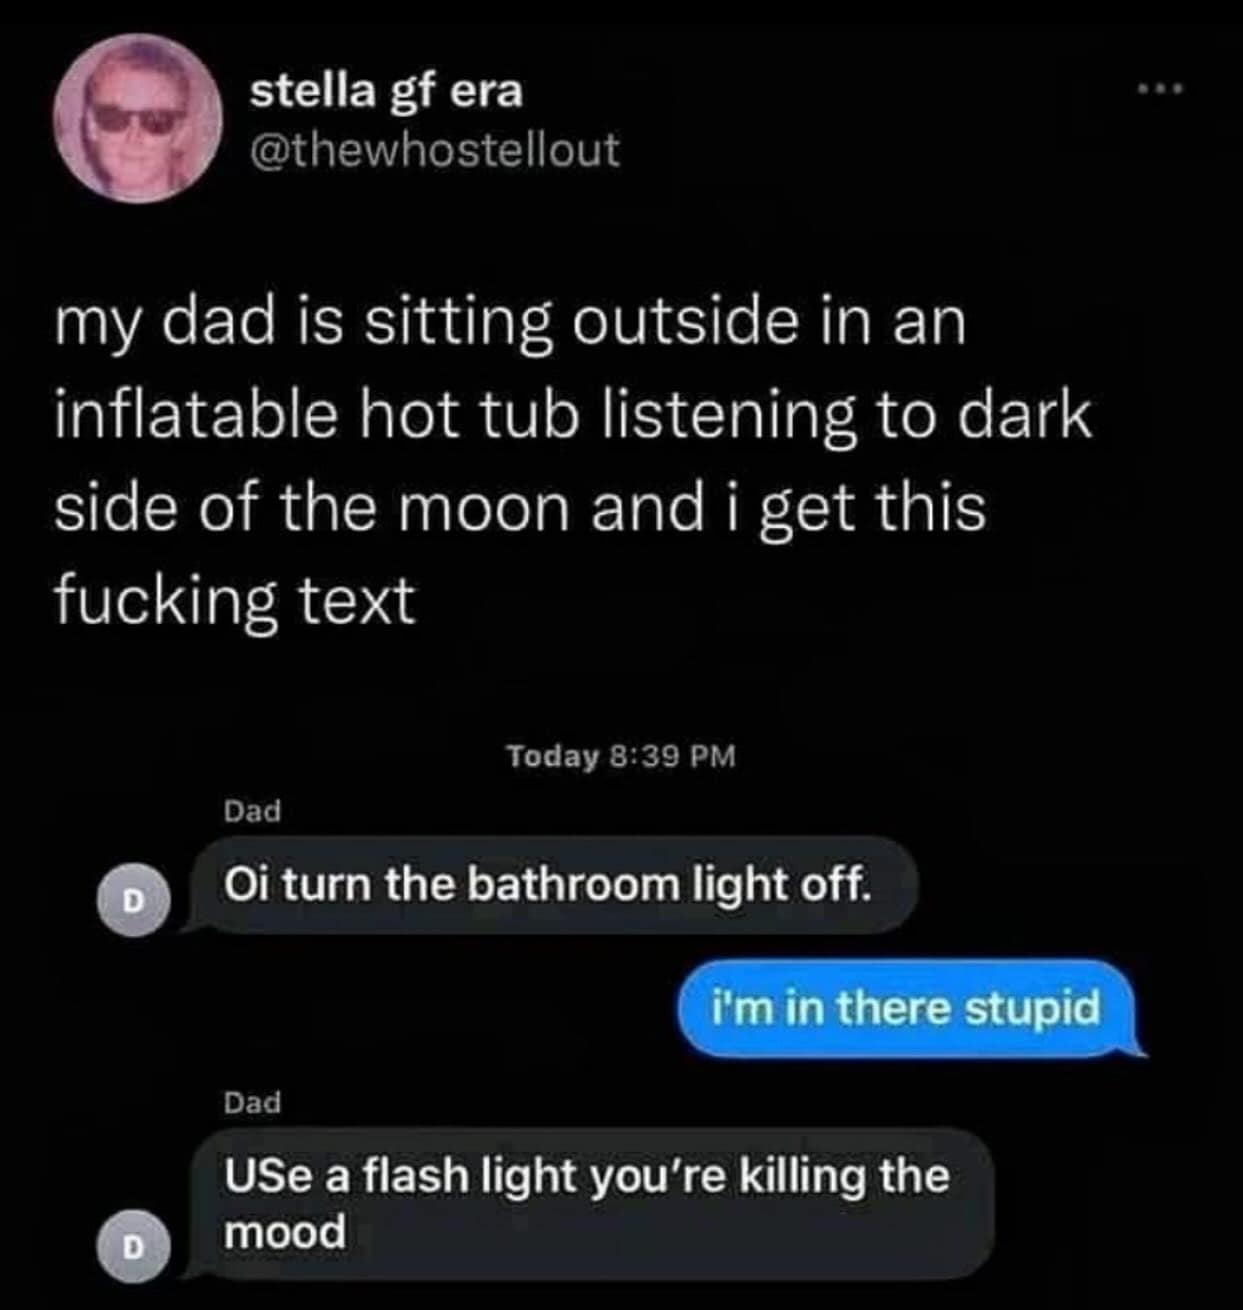Viewport: 1243px width, 1310px height.
Task: Open the three-dot more options menu
Action: [x=1161, y=91]
